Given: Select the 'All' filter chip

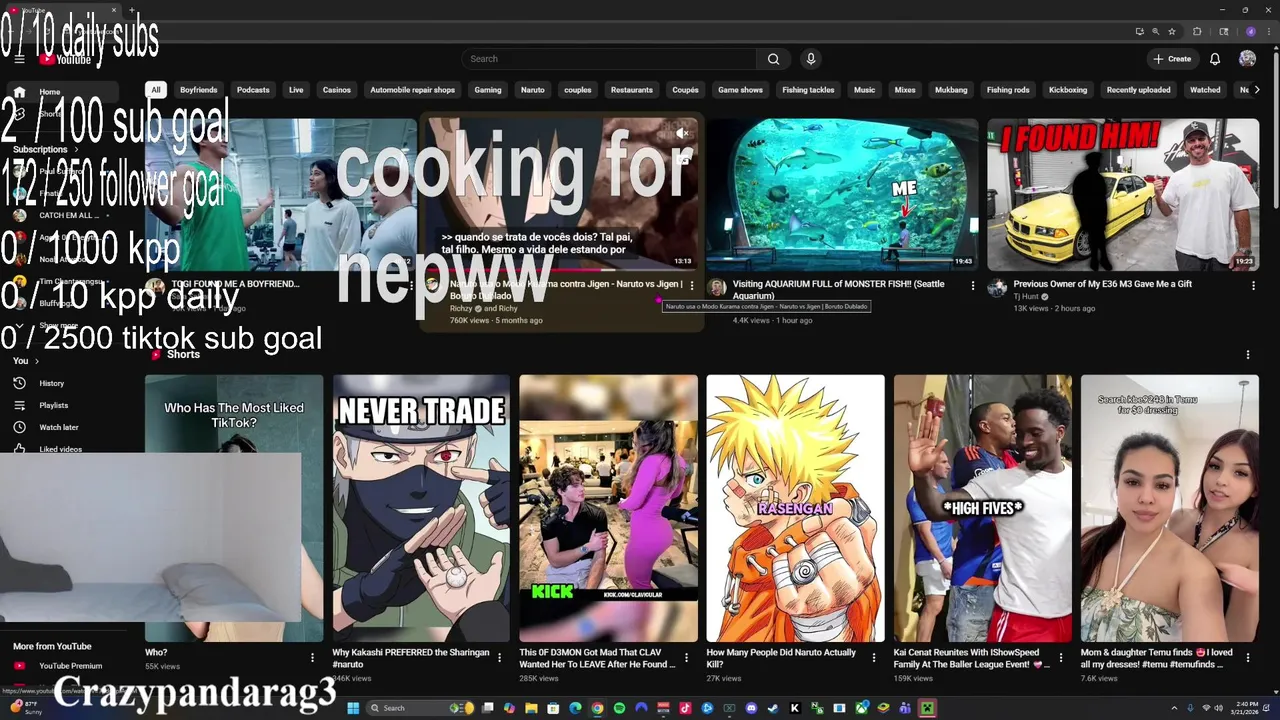Looking at the screenshot, I should [155, 90].
